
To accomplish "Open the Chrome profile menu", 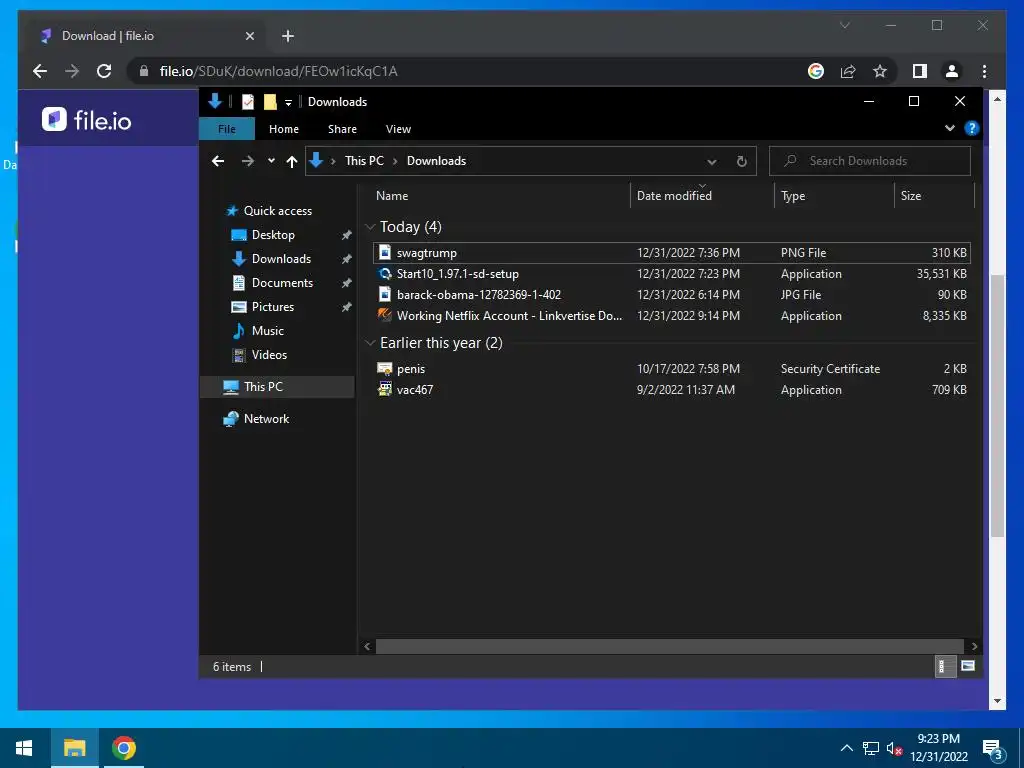I will (x=952, y=71).
